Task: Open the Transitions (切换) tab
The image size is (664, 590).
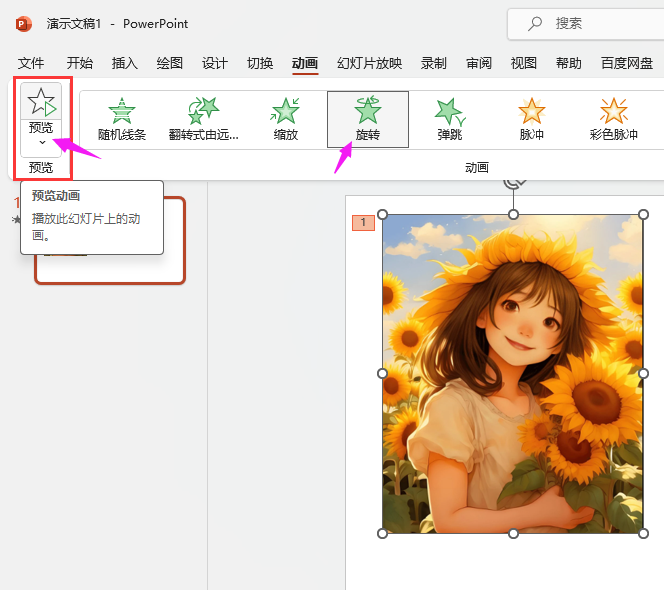Action: tap(260, 63)
